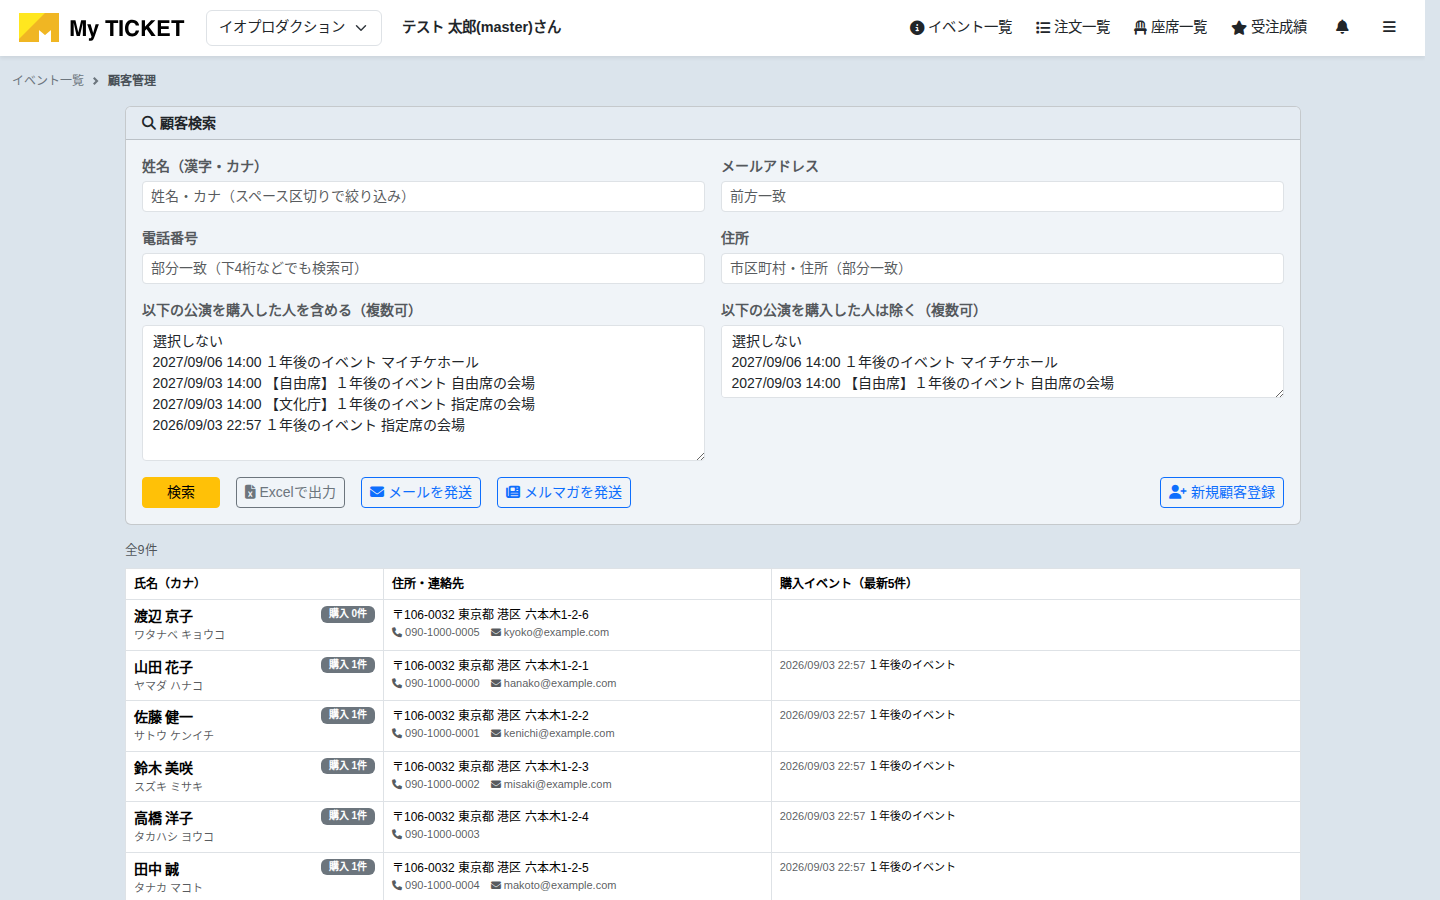Focus the メールアドレス input field
The width and height of the screenshot is (1440, 900).
[1002, 197]
